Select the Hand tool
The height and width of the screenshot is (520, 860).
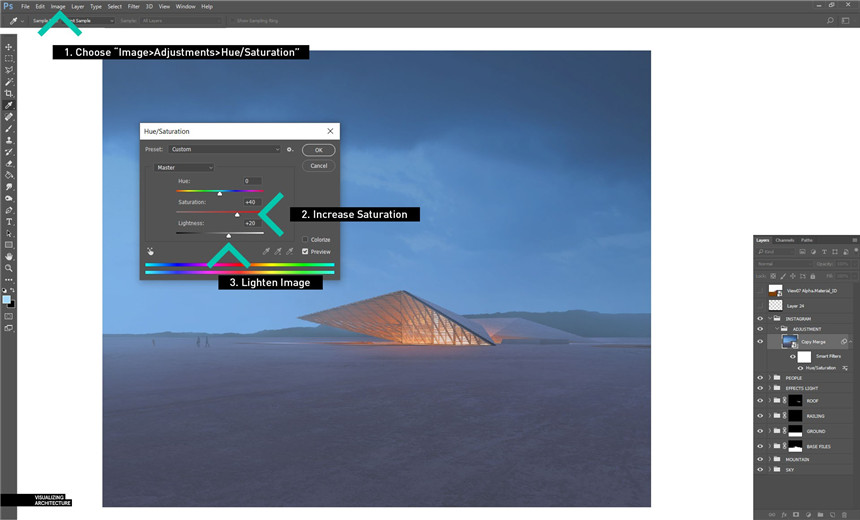(9, 256)
